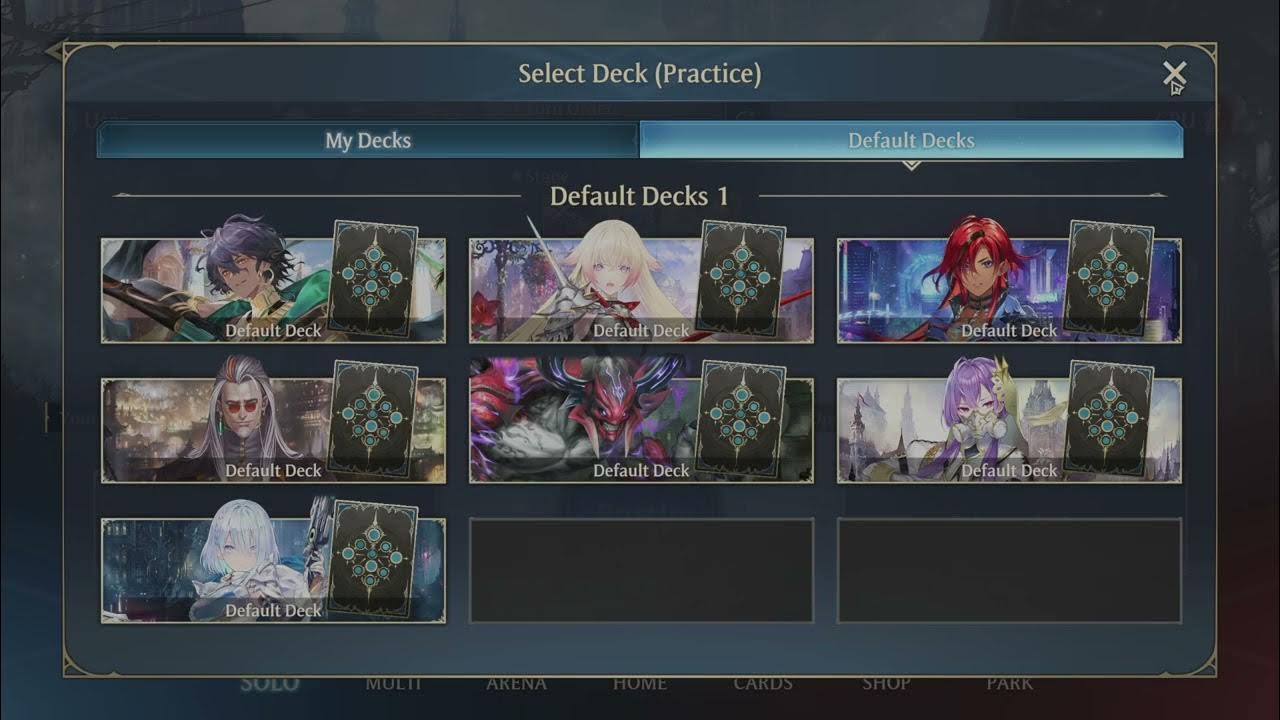This screenshot has height=720, width=1280.
Task: Click card back icon on red-haired deck
Action: 1109,278
